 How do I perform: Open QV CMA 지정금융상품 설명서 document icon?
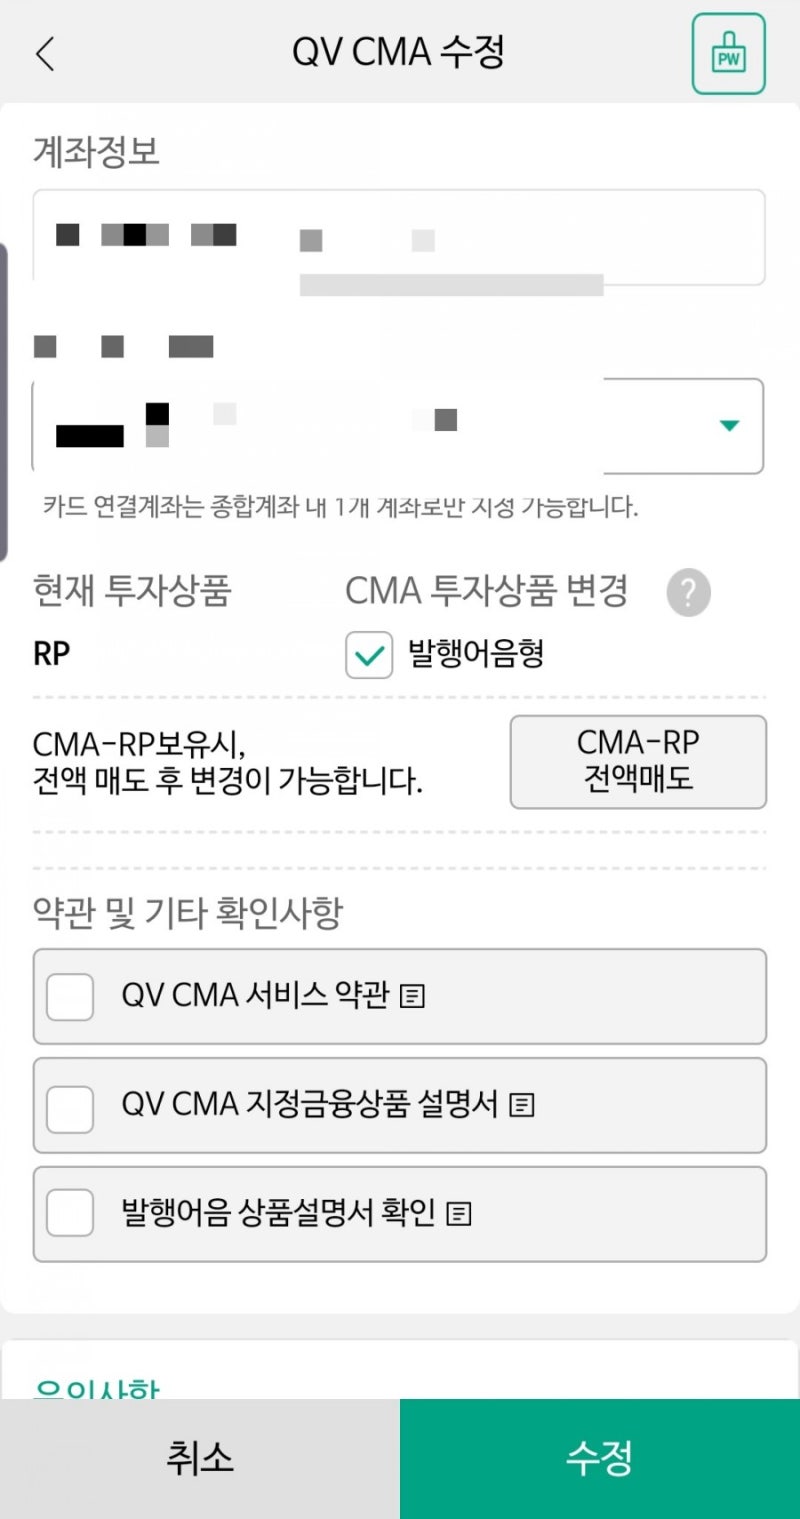point(522,1105)
